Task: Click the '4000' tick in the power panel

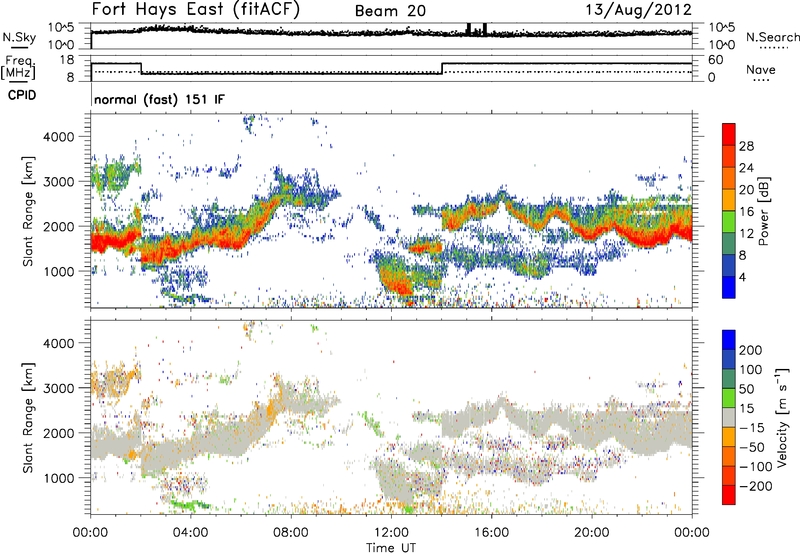Action: coord(58,137)
